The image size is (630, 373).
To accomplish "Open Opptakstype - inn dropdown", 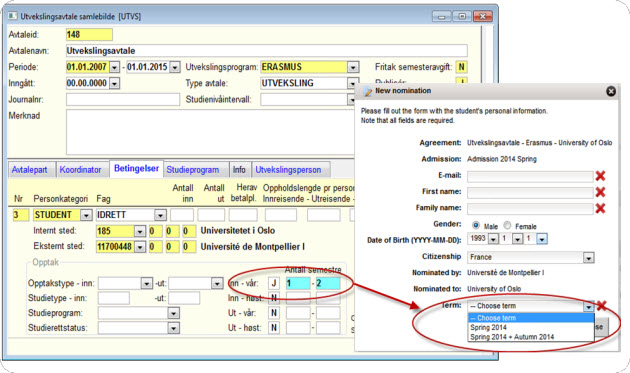I will pyautogui.click(x=147, y=284).
